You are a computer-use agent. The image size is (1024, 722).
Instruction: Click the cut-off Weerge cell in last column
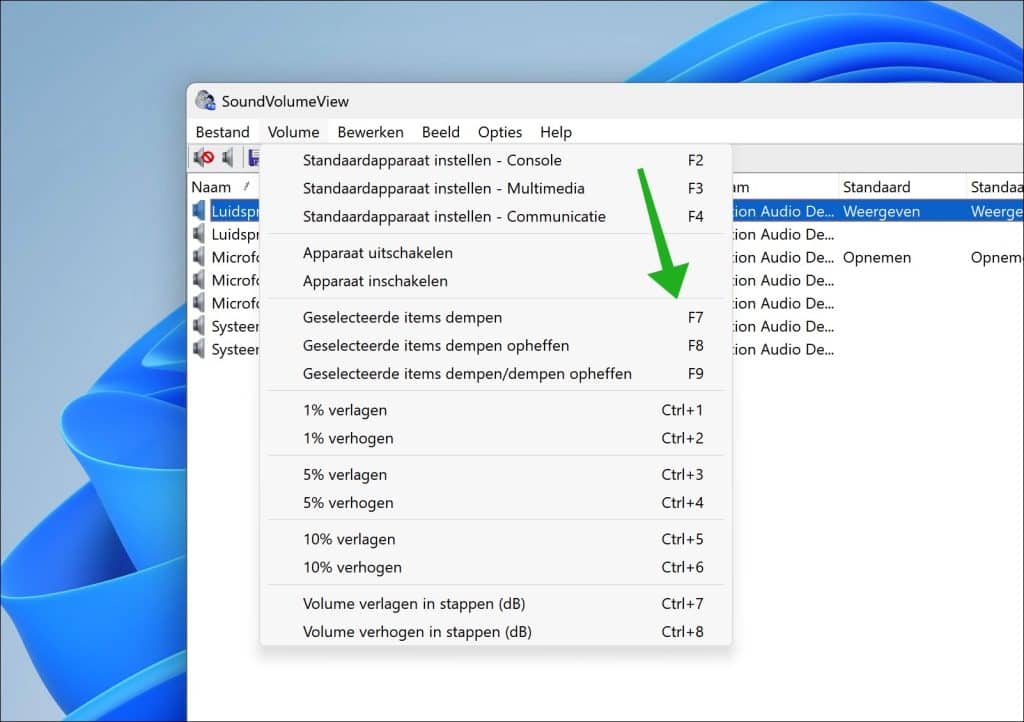(997, 211)
